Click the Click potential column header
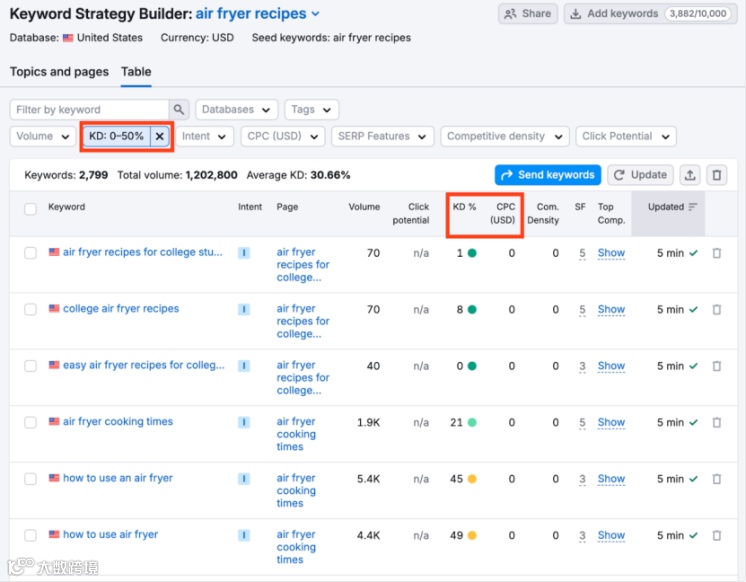 [x=411, y=213]
